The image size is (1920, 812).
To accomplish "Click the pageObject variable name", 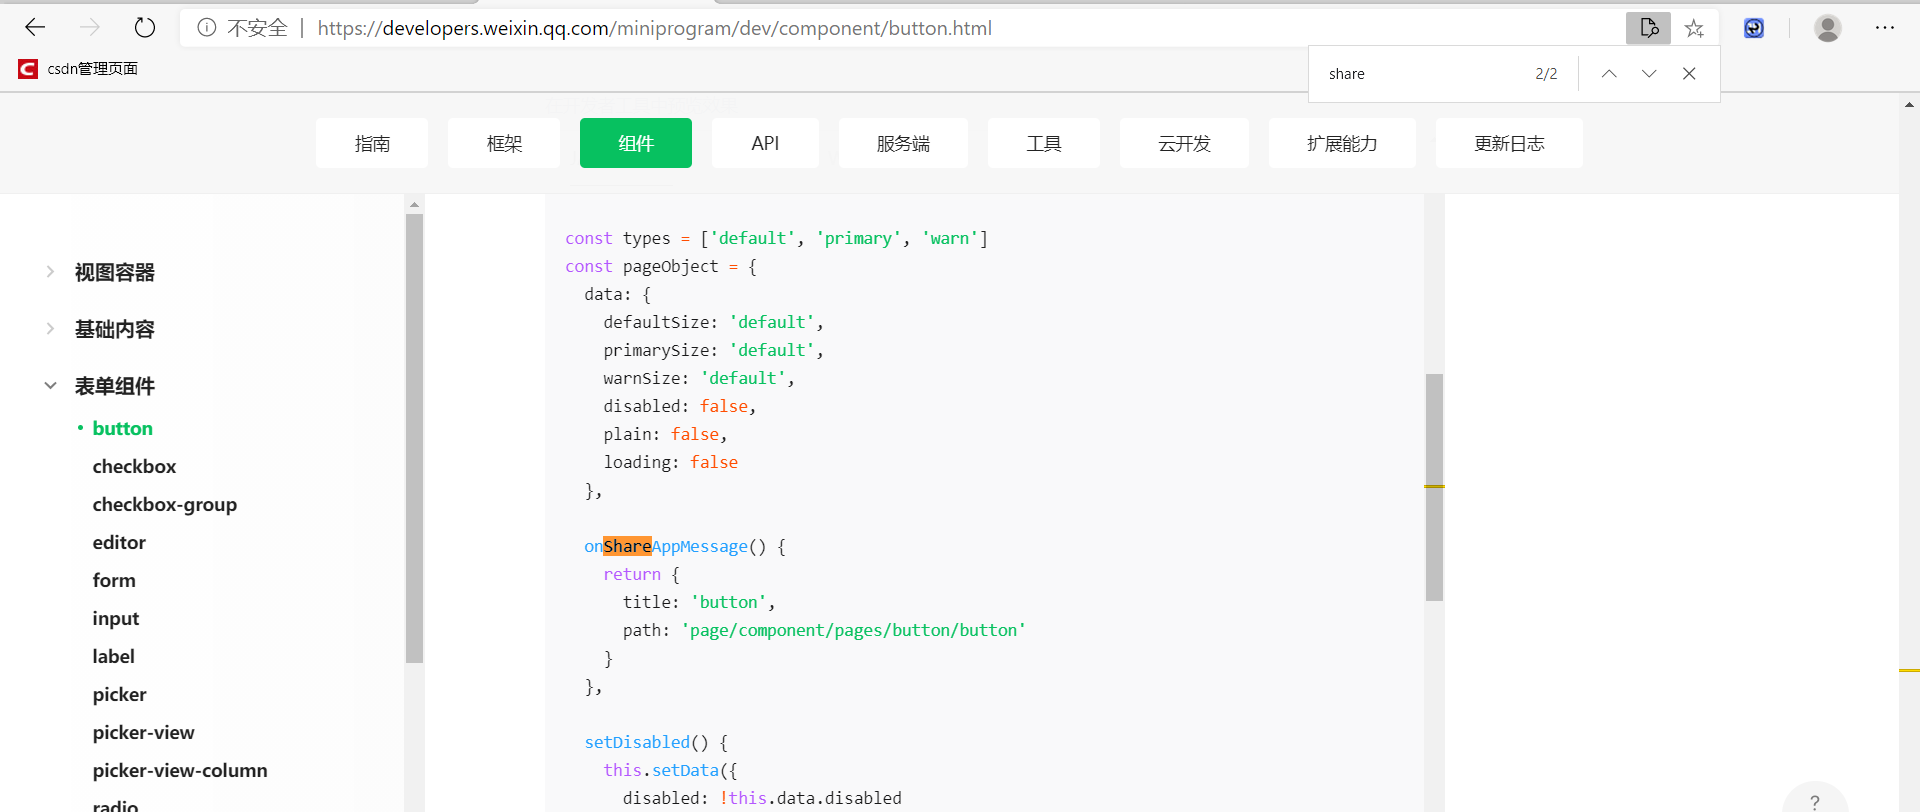I will 670,266.
